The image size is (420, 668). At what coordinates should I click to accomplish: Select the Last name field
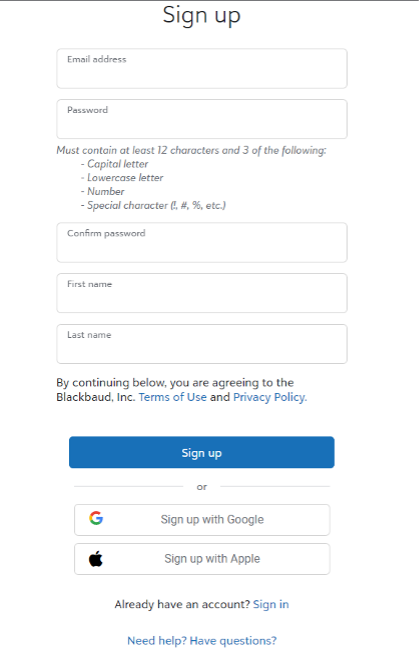[202, 344]
